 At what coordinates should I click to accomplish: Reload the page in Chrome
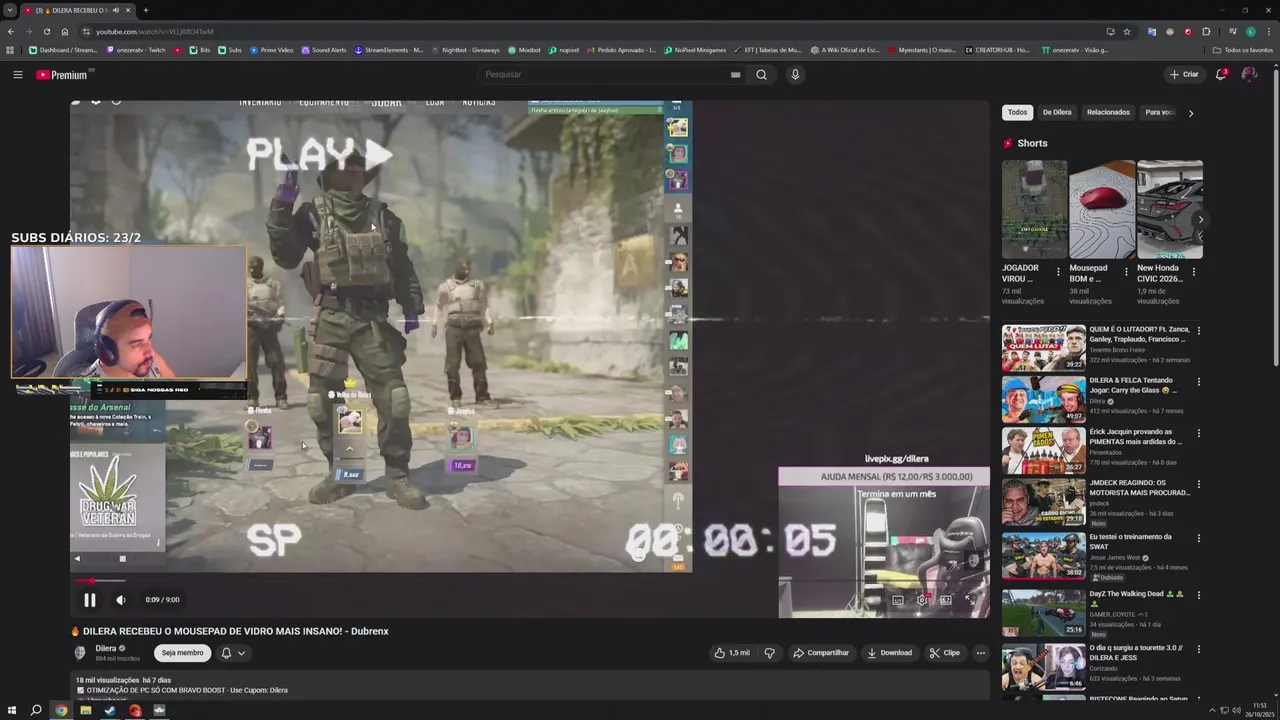tap(46, 31)
